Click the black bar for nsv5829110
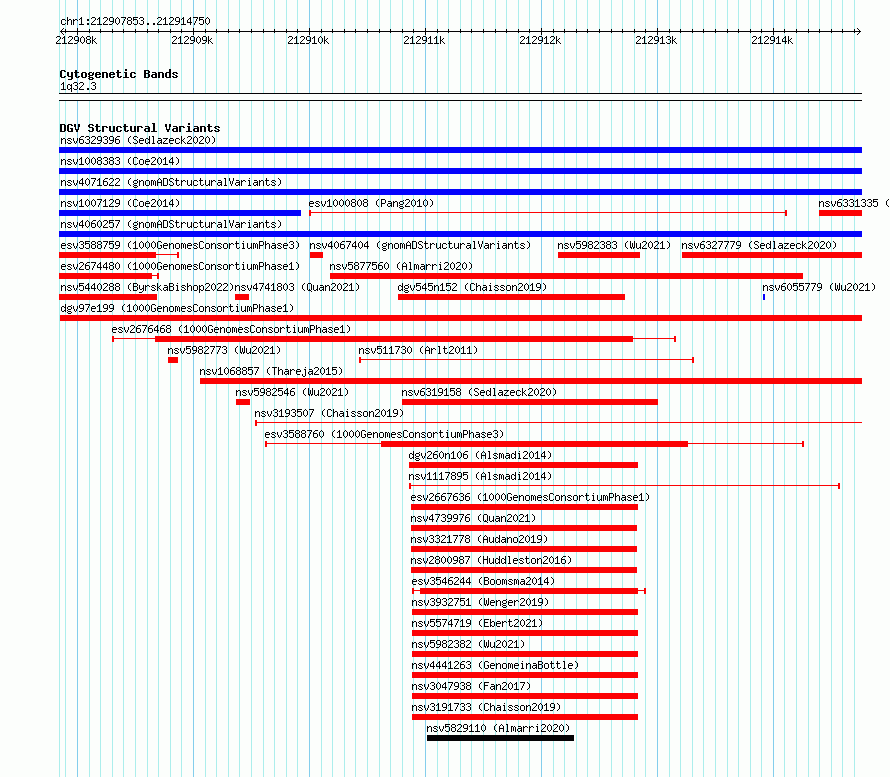The image size is (890, 777). pyautogui.click(x=501, y=738)
